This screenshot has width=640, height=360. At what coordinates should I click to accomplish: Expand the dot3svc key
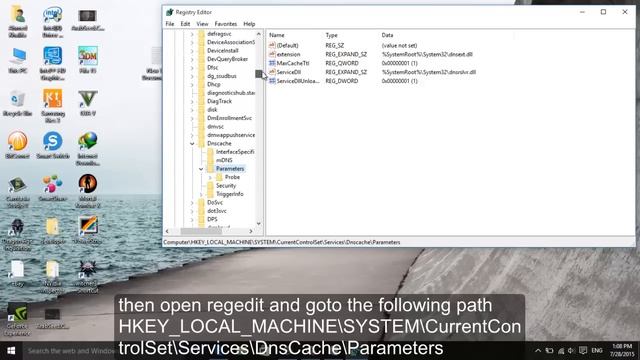coord(192,211)
